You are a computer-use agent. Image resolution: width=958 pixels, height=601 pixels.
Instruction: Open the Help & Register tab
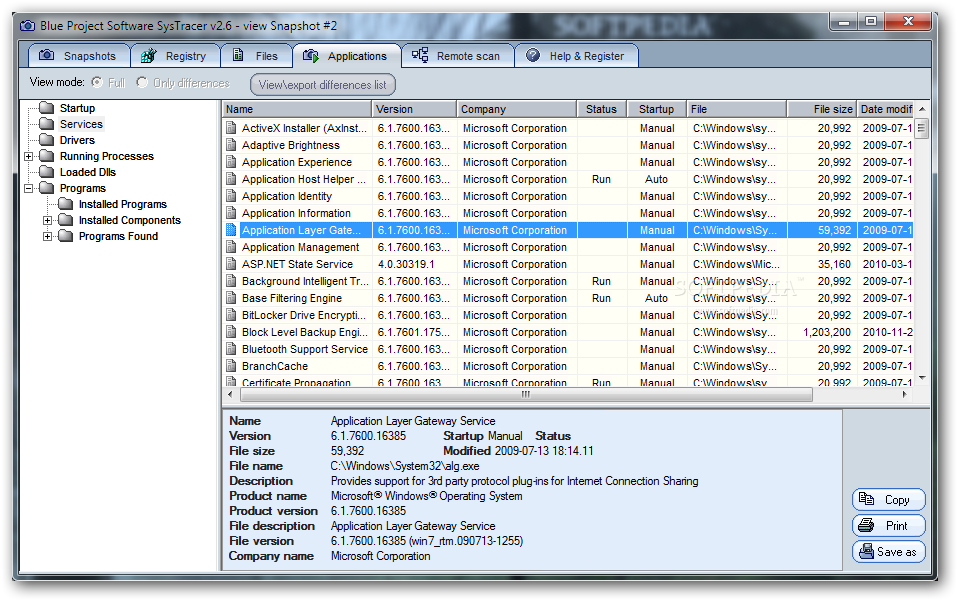coord(576,56)
